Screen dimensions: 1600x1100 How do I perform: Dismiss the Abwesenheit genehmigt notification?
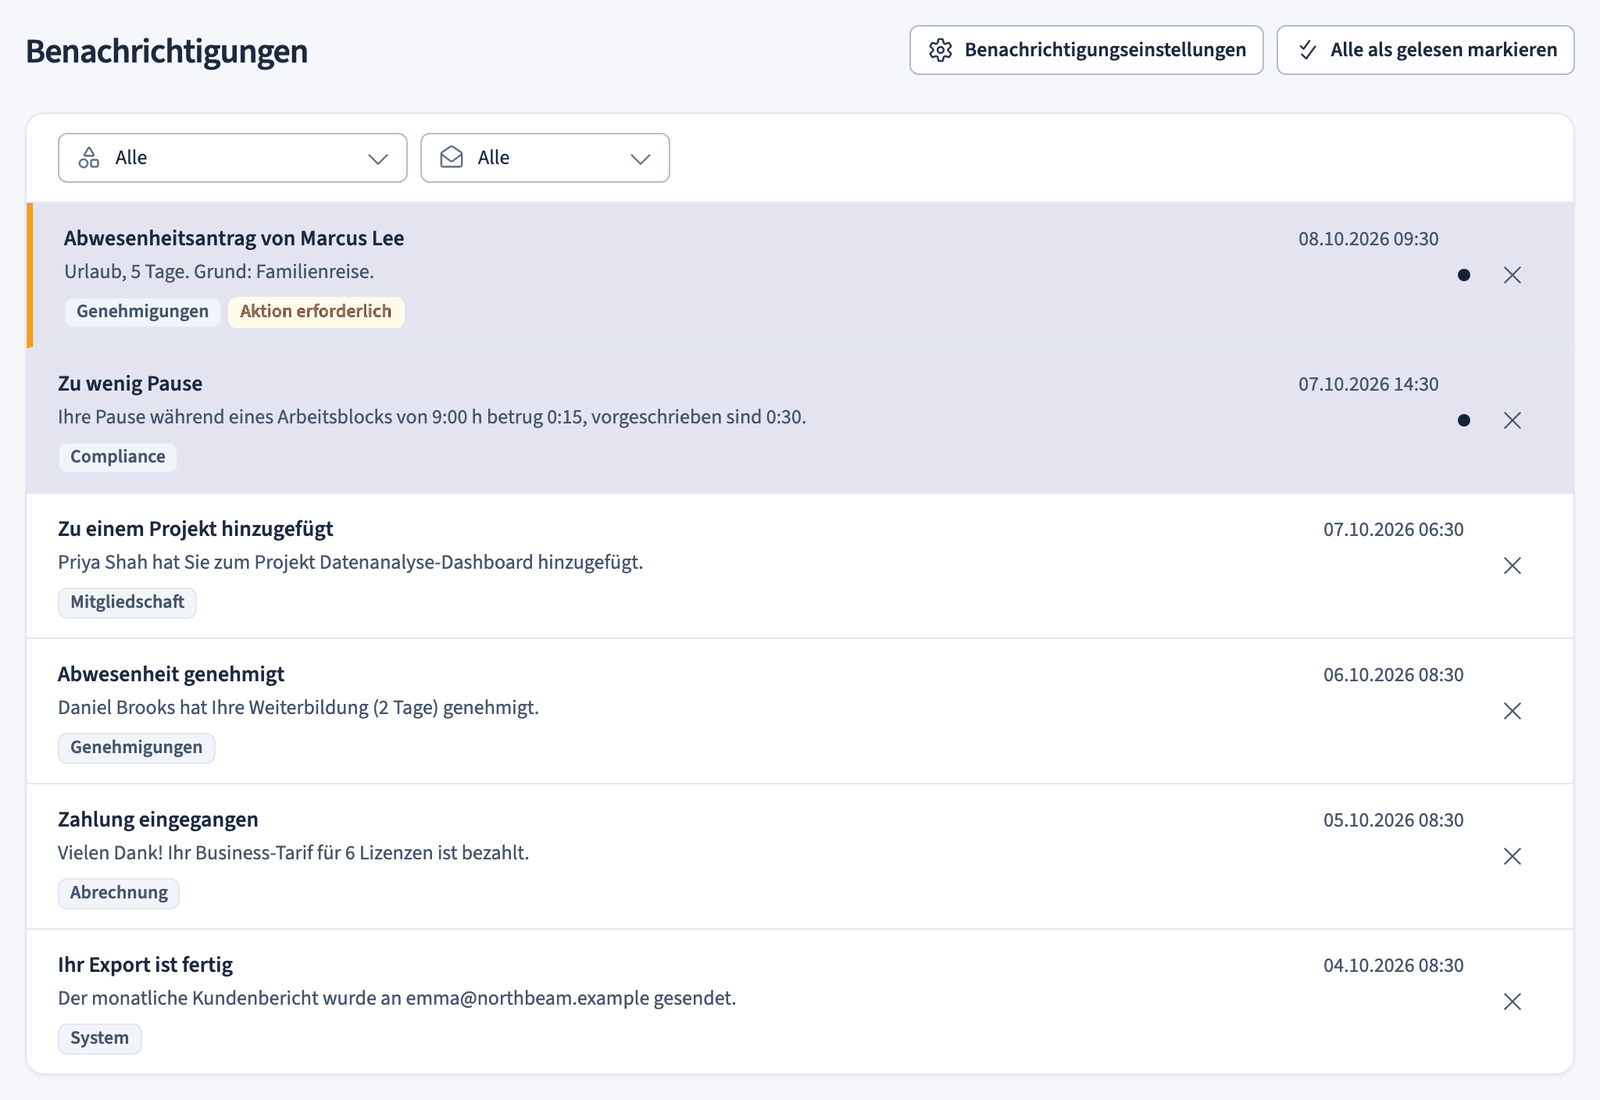(x=1512, y=711)
